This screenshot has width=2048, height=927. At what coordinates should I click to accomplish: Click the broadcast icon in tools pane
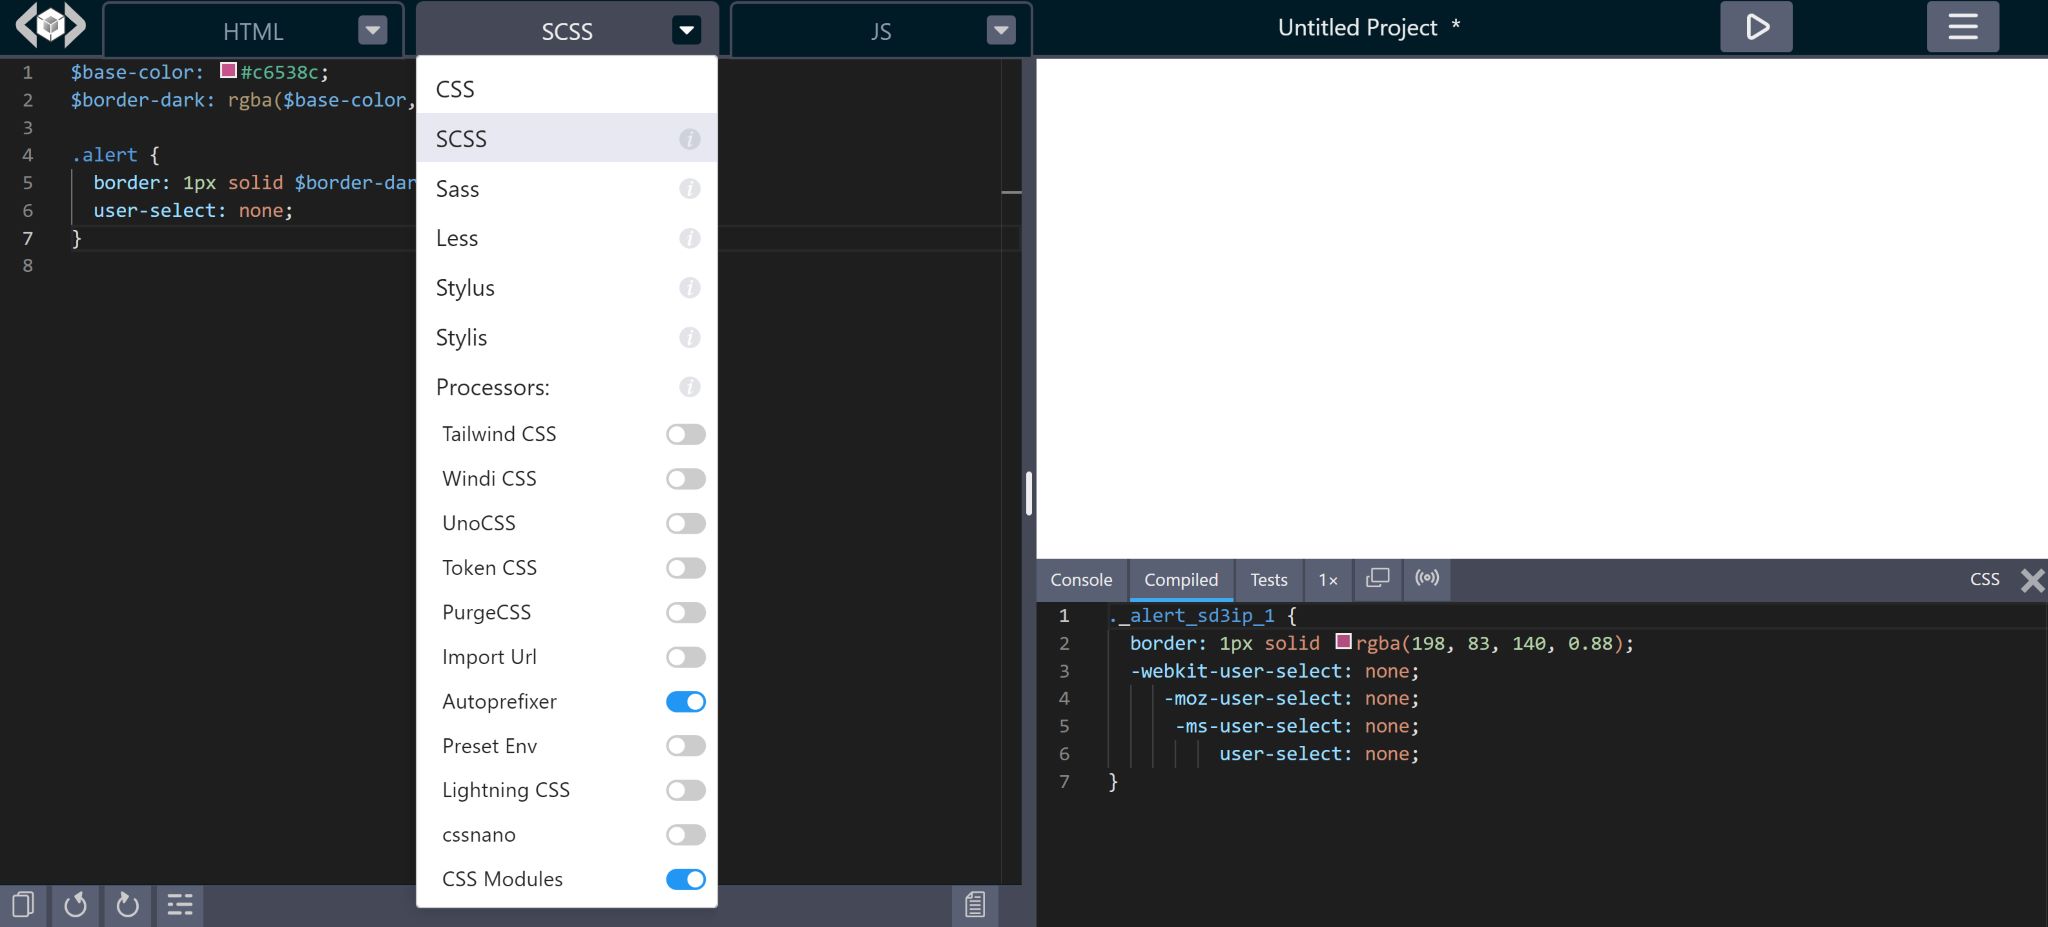point(1427,578)
